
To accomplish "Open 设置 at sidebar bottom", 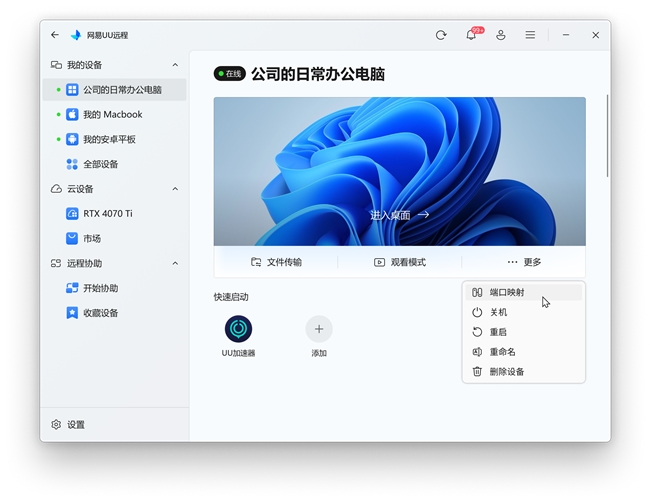I will click(x=114, y=424).
